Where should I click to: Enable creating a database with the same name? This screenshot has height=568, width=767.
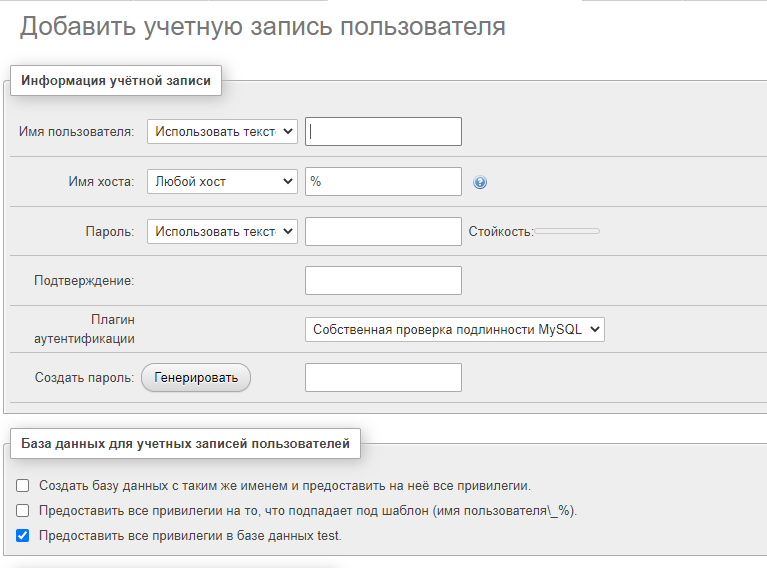click(x=23, y=486)
